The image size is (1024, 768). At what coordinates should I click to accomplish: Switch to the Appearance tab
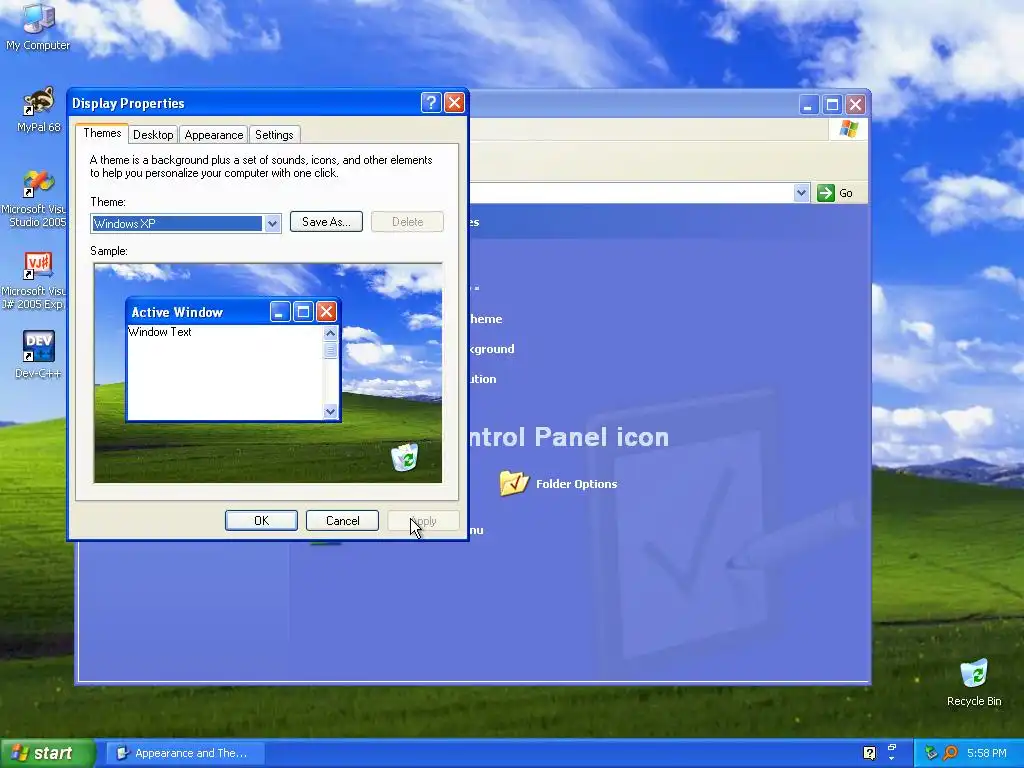[x=214, y=135]
